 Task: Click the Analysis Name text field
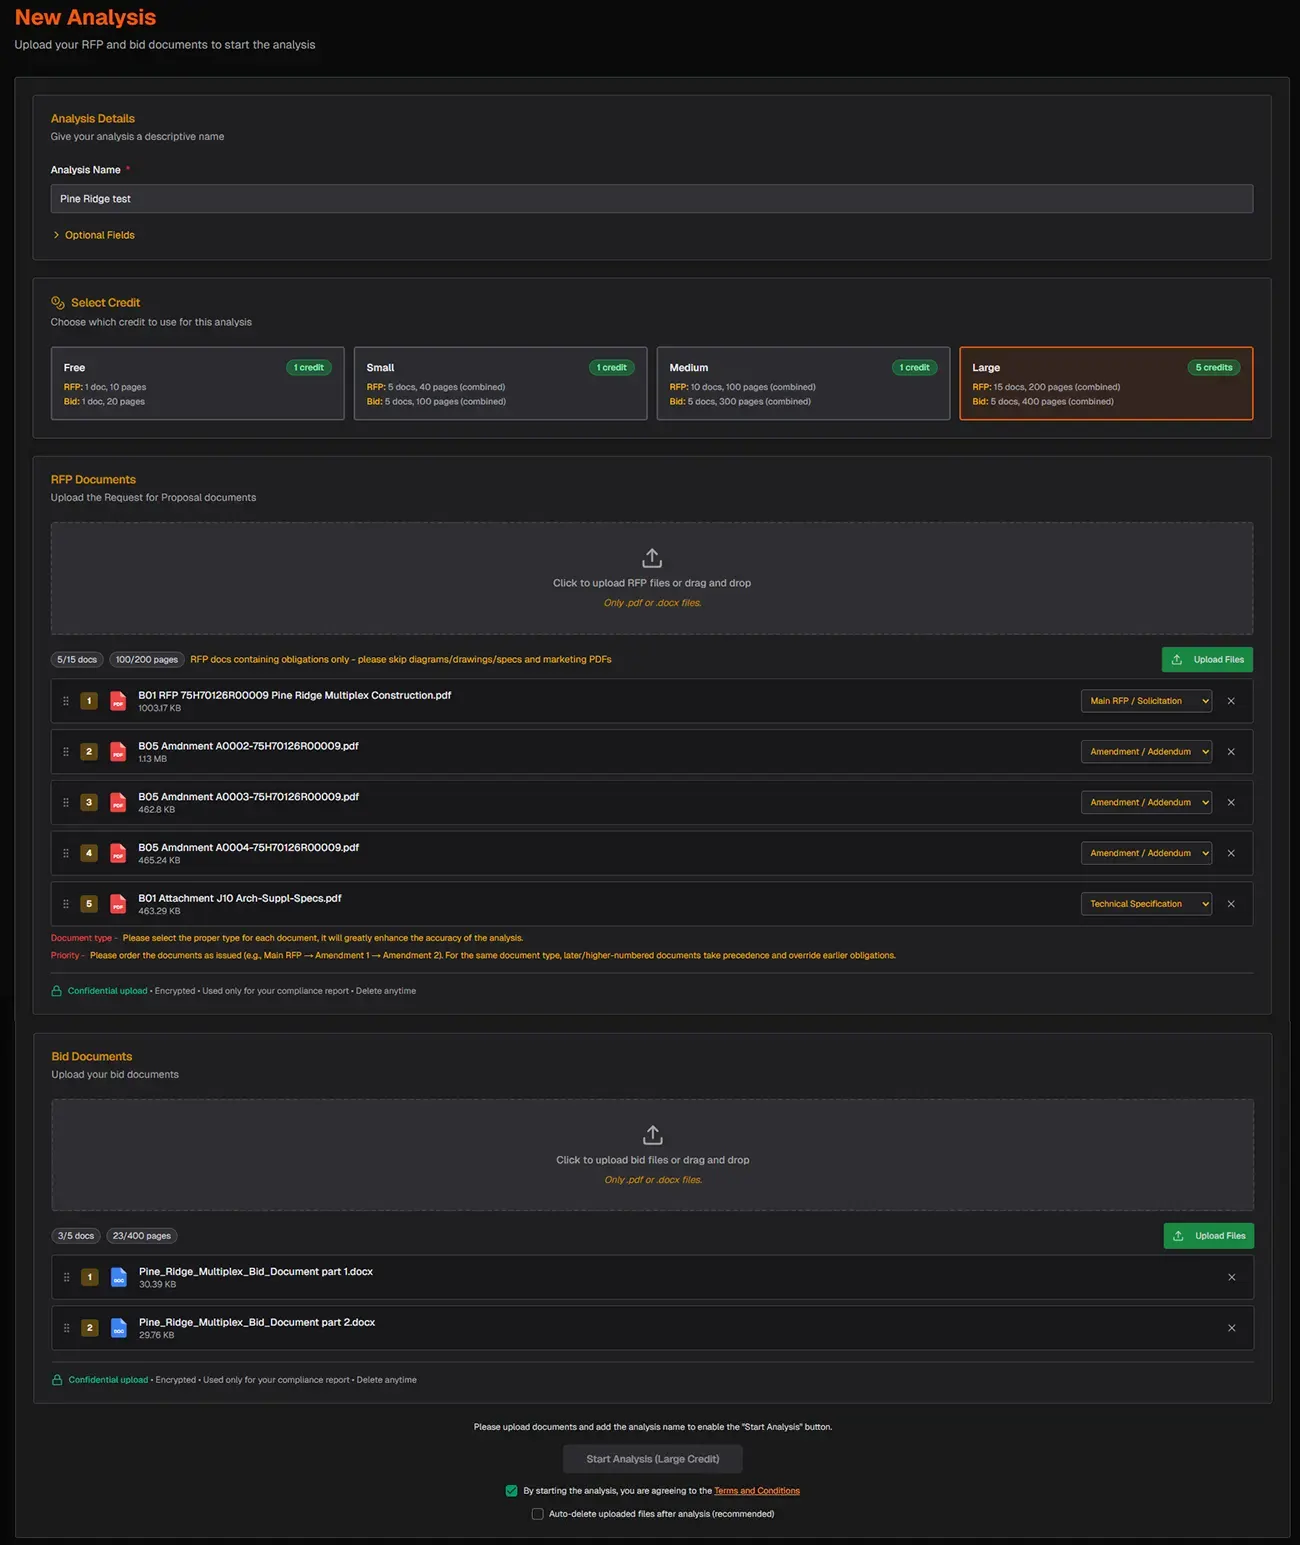tap(651, 199)
